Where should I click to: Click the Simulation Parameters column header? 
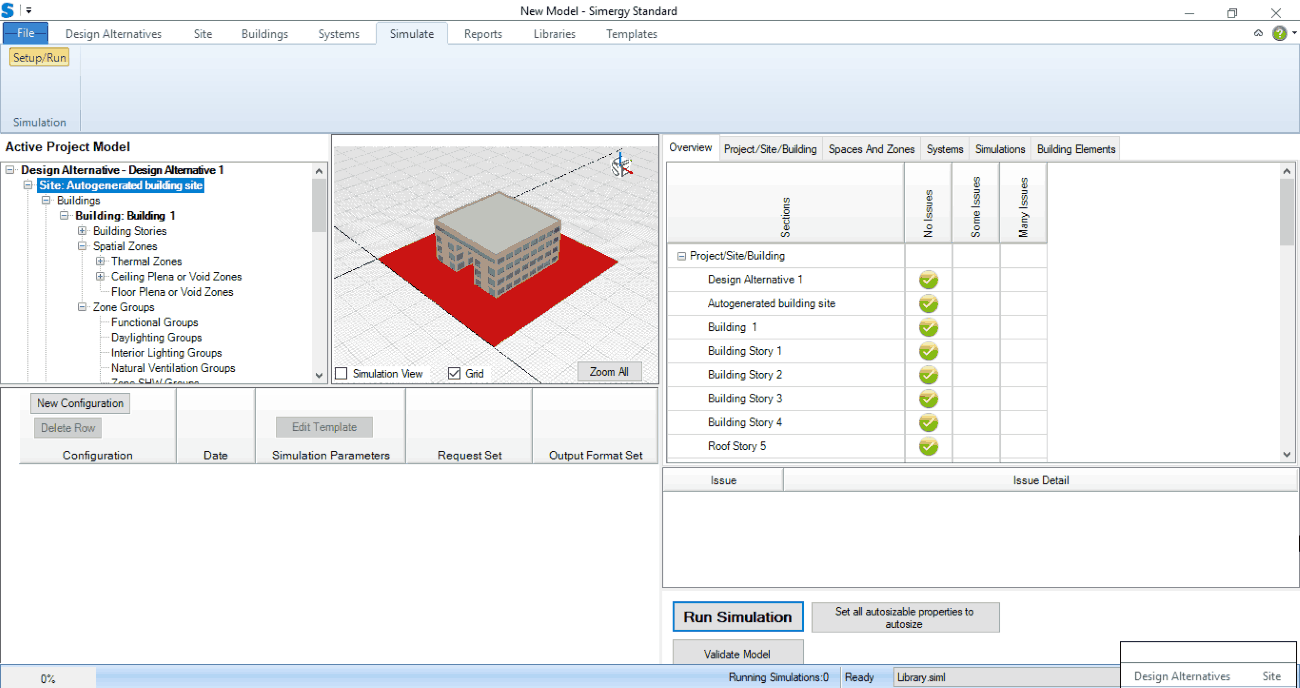(x=331, y=455)
